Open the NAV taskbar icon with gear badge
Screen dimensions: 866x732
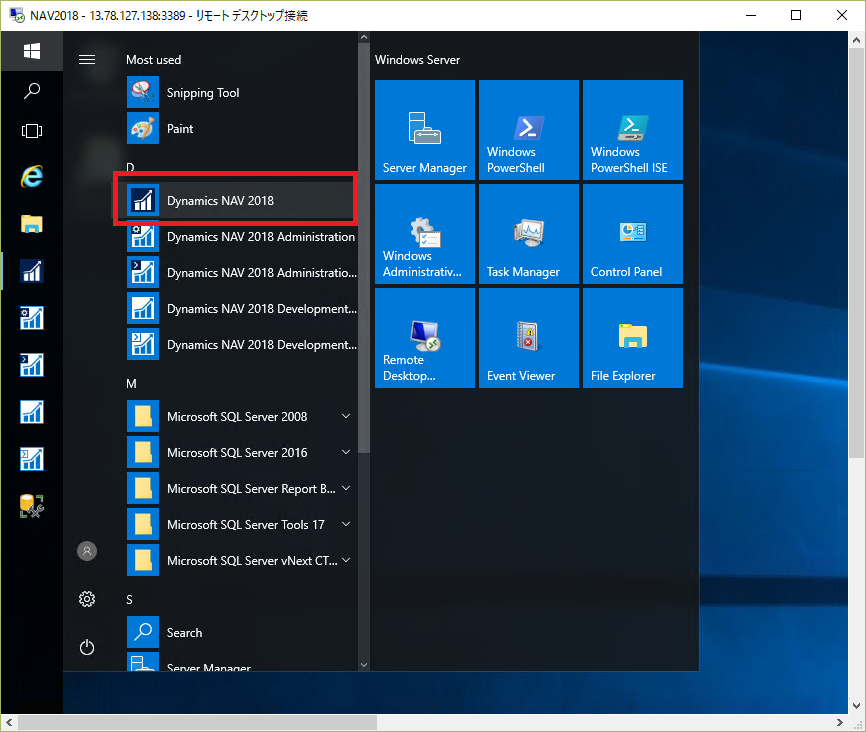(x=31, y=318)
